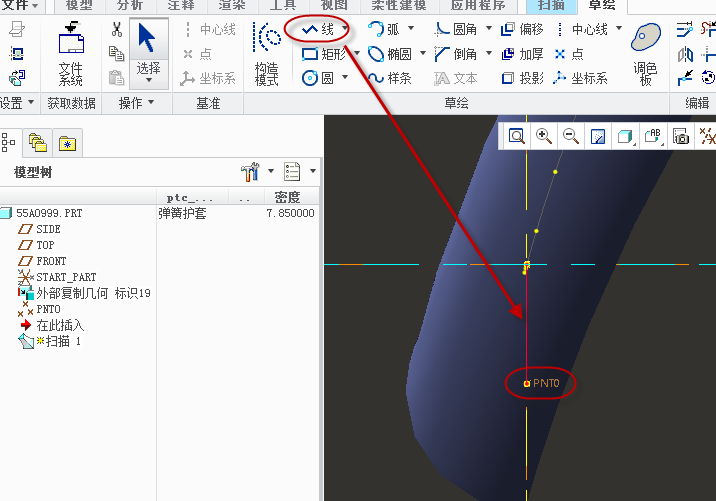The height and width of the screenshot is (501, 716).
Task: Select the Chamfer (倒角) tool
Action: [x=456, y=54]
